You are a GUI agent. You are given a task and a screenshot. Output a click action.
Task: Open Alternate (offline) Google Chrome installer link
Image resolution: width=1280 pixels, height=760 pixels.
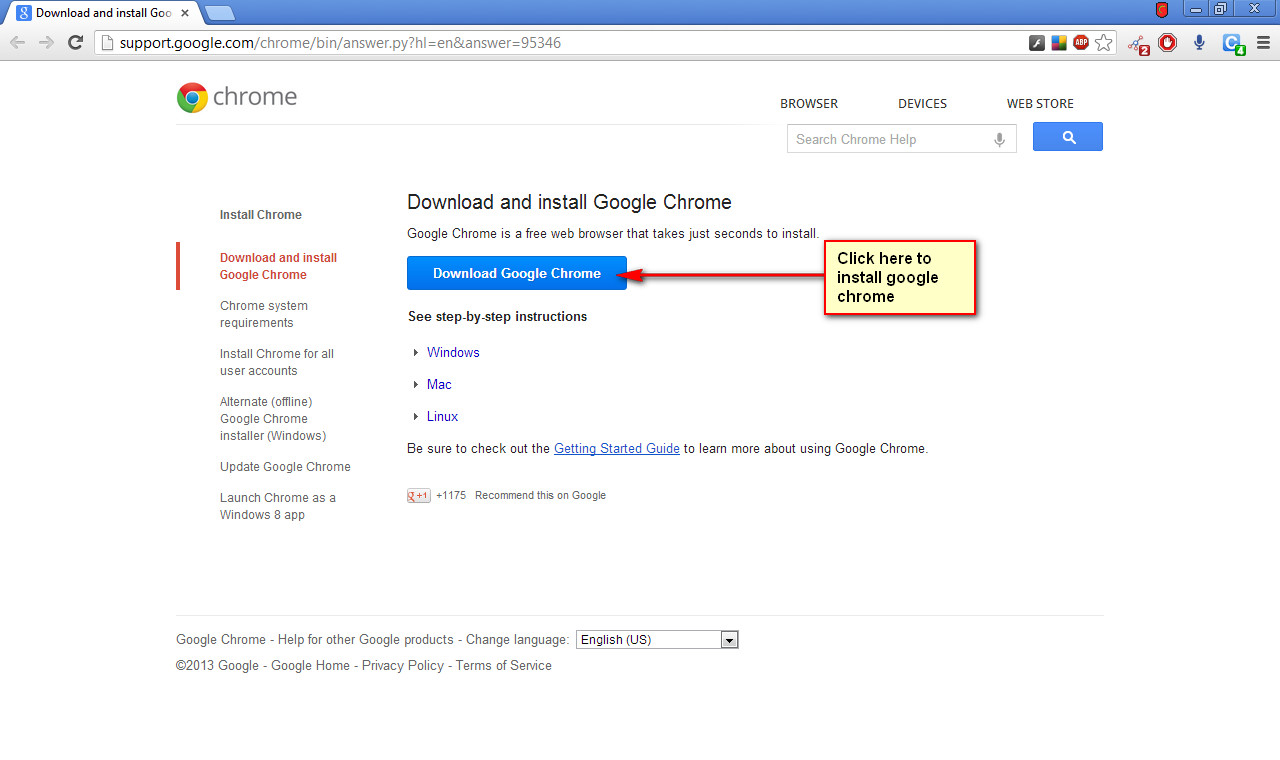pyautogui.click(x=273, y=419)
